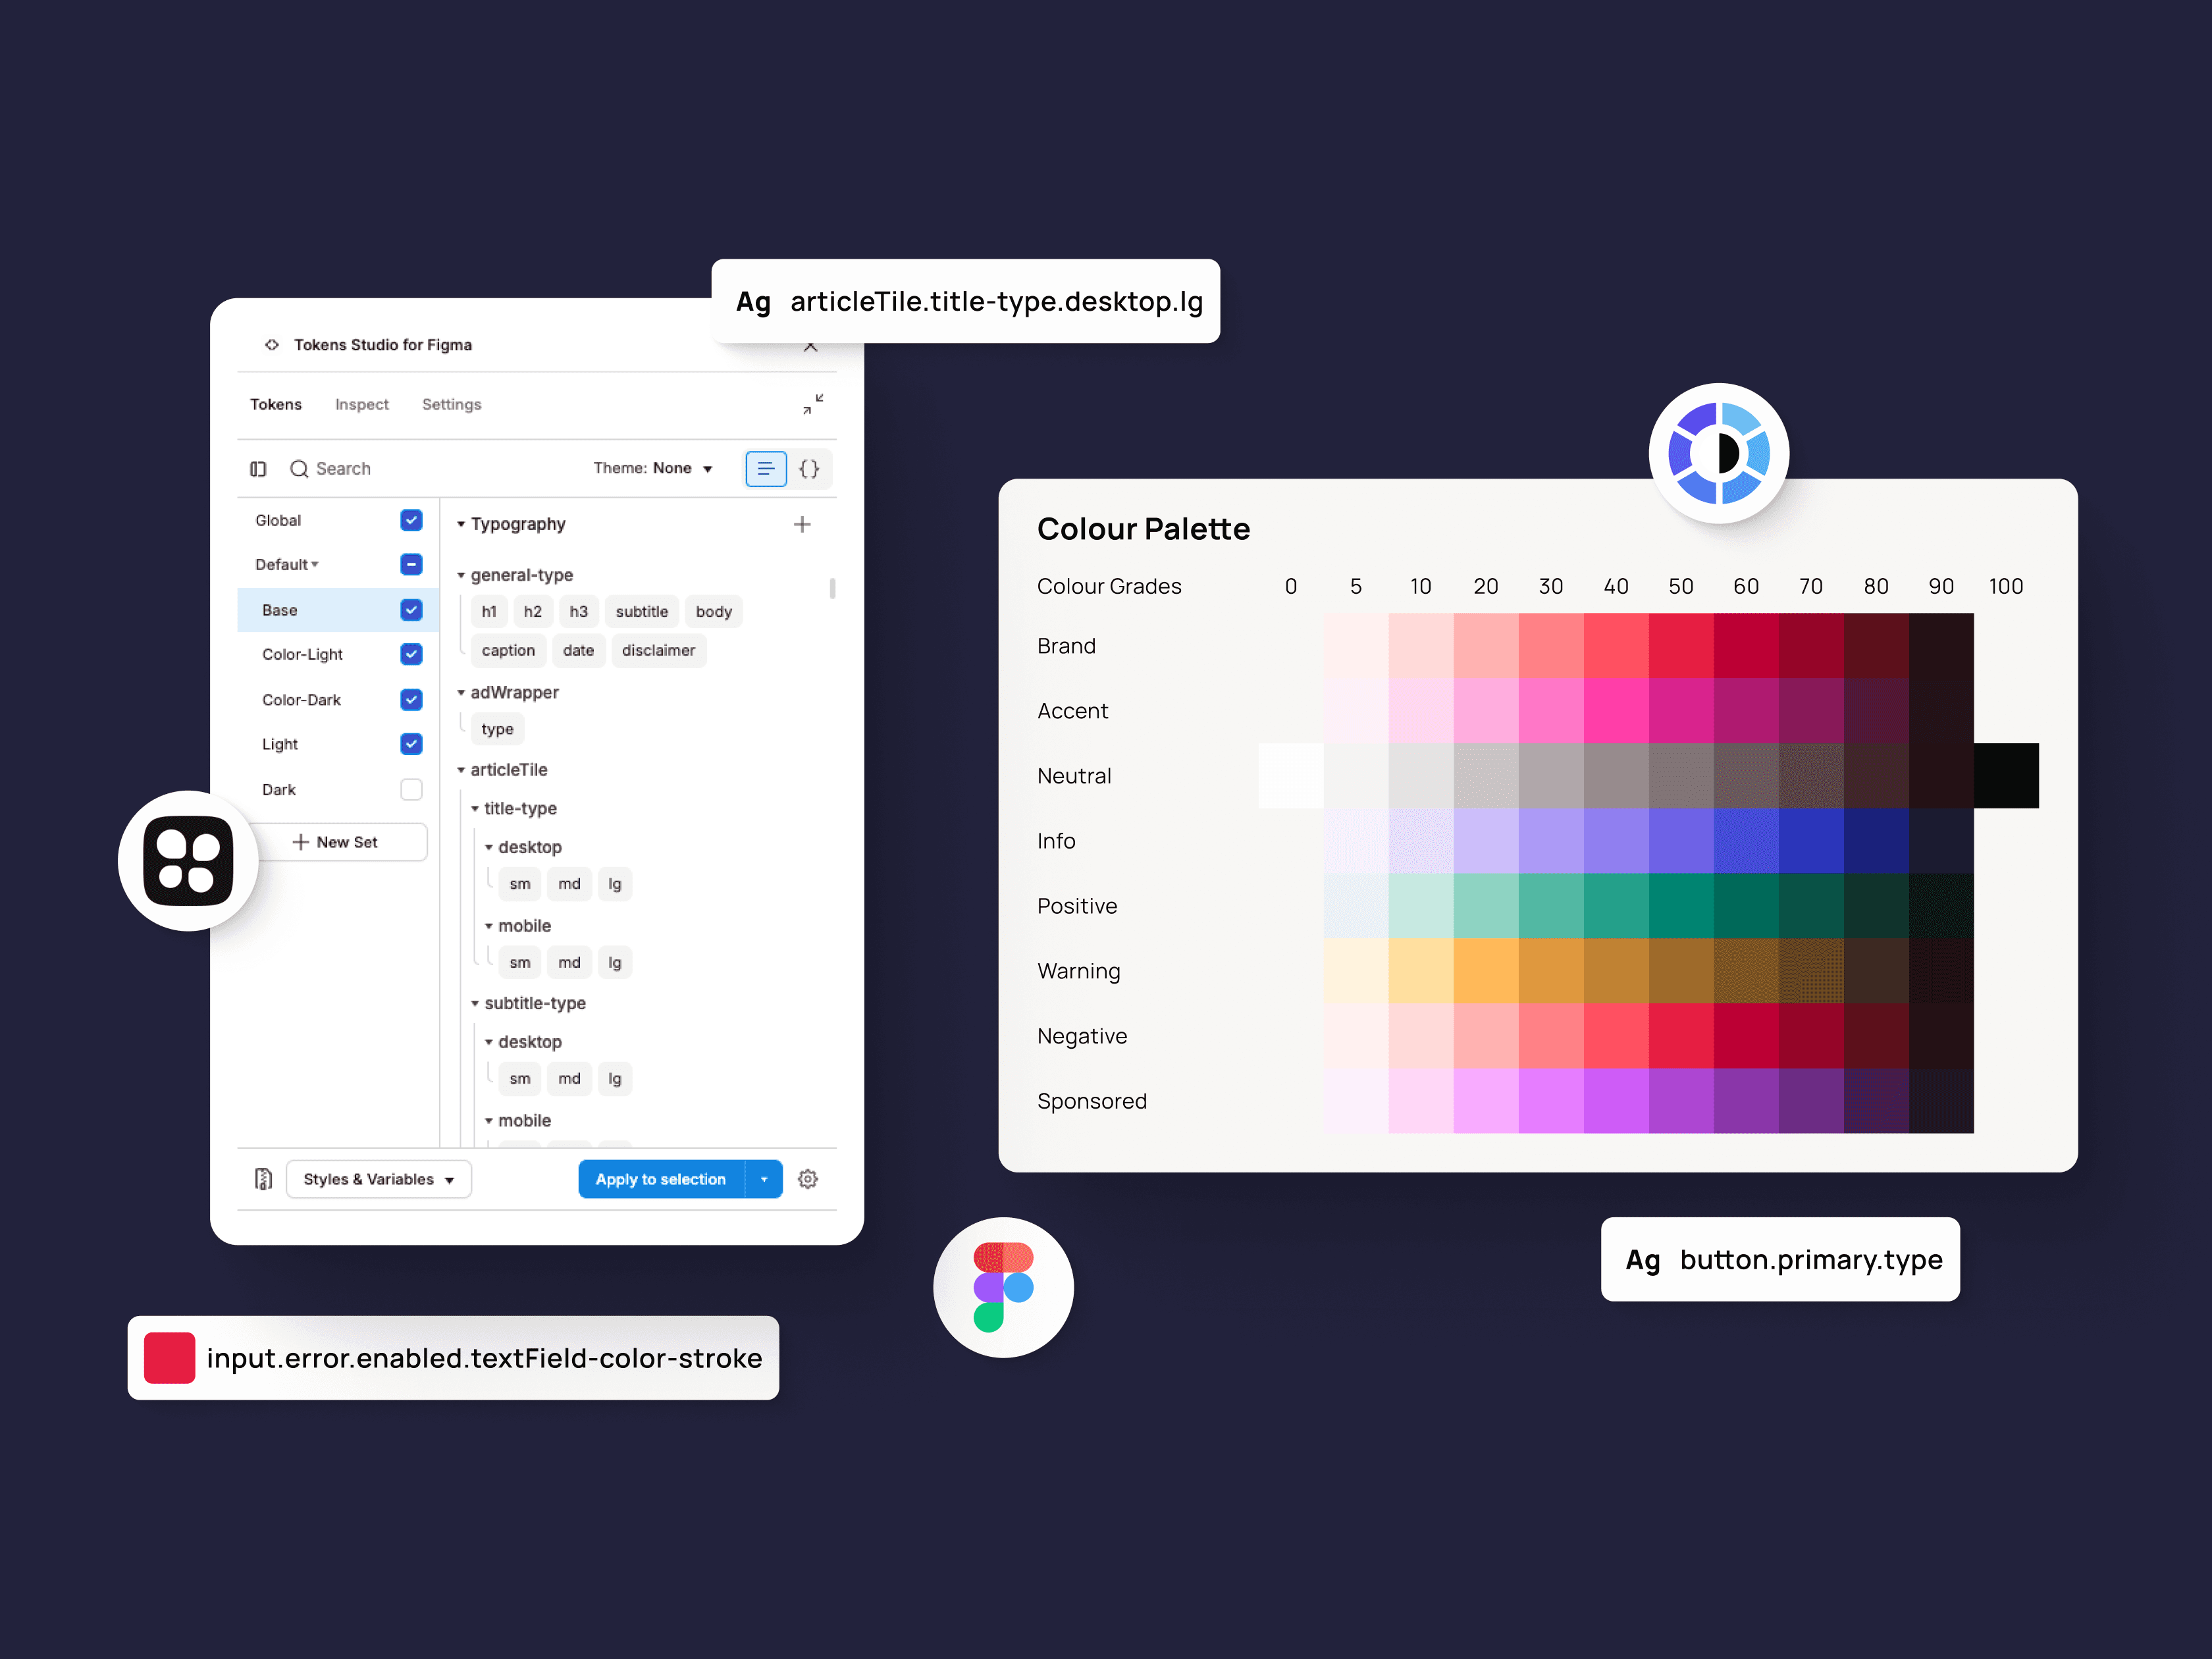Click the collapse plugin window arrows icon
2212x1659 pixels.
click(813, 404)
